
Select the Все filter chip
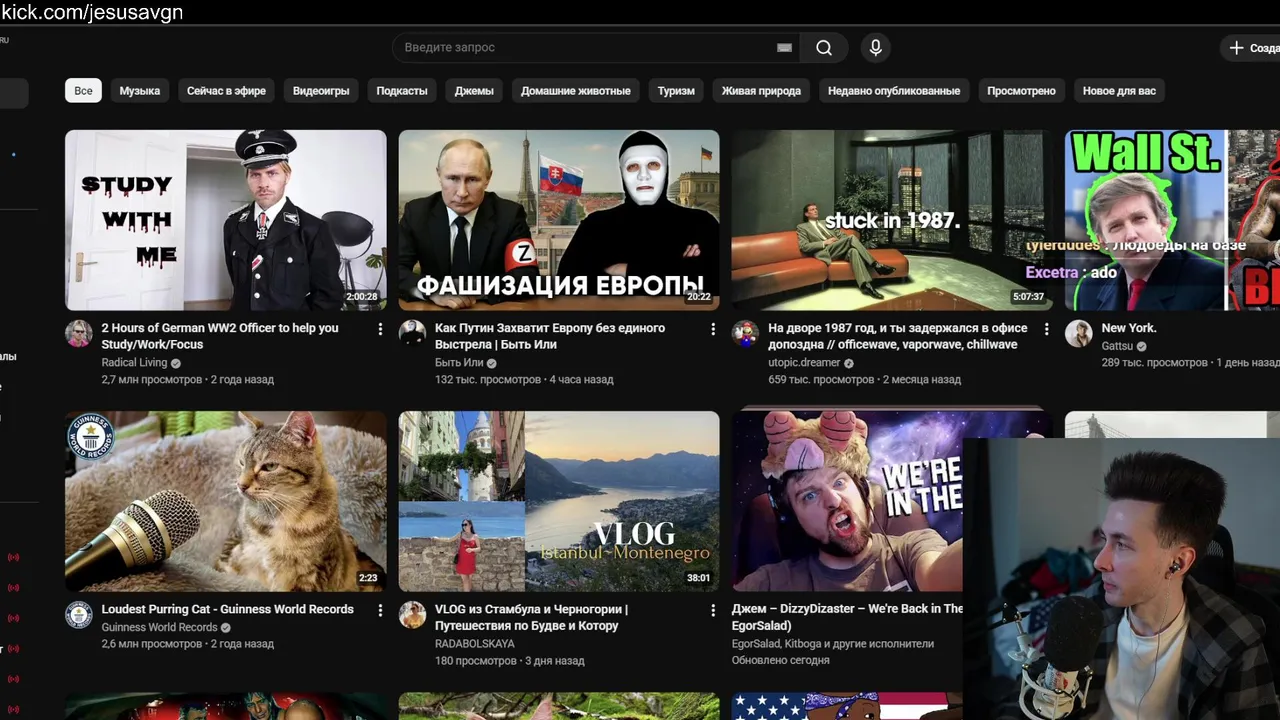tap(83, 90)
